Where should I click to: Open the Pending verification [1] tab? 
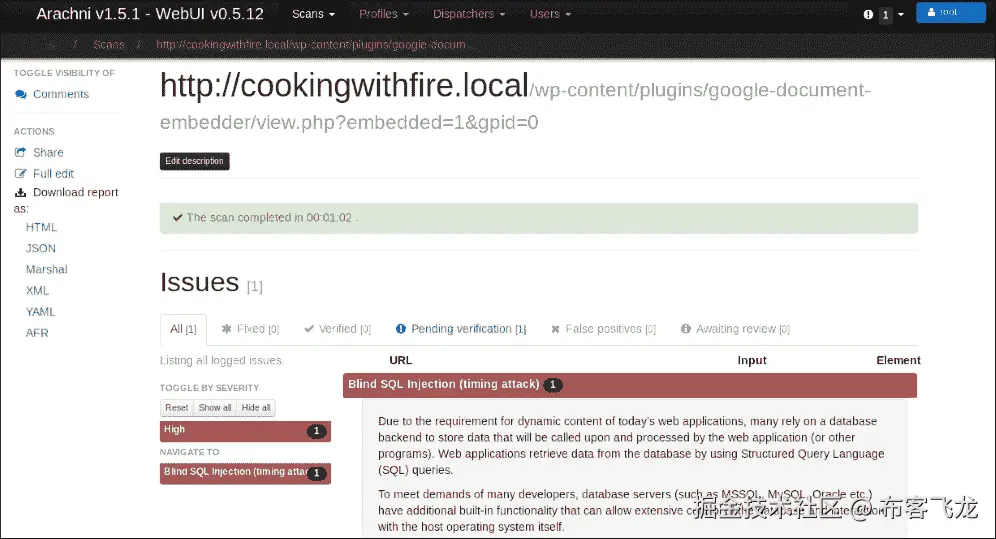point(461,329)
